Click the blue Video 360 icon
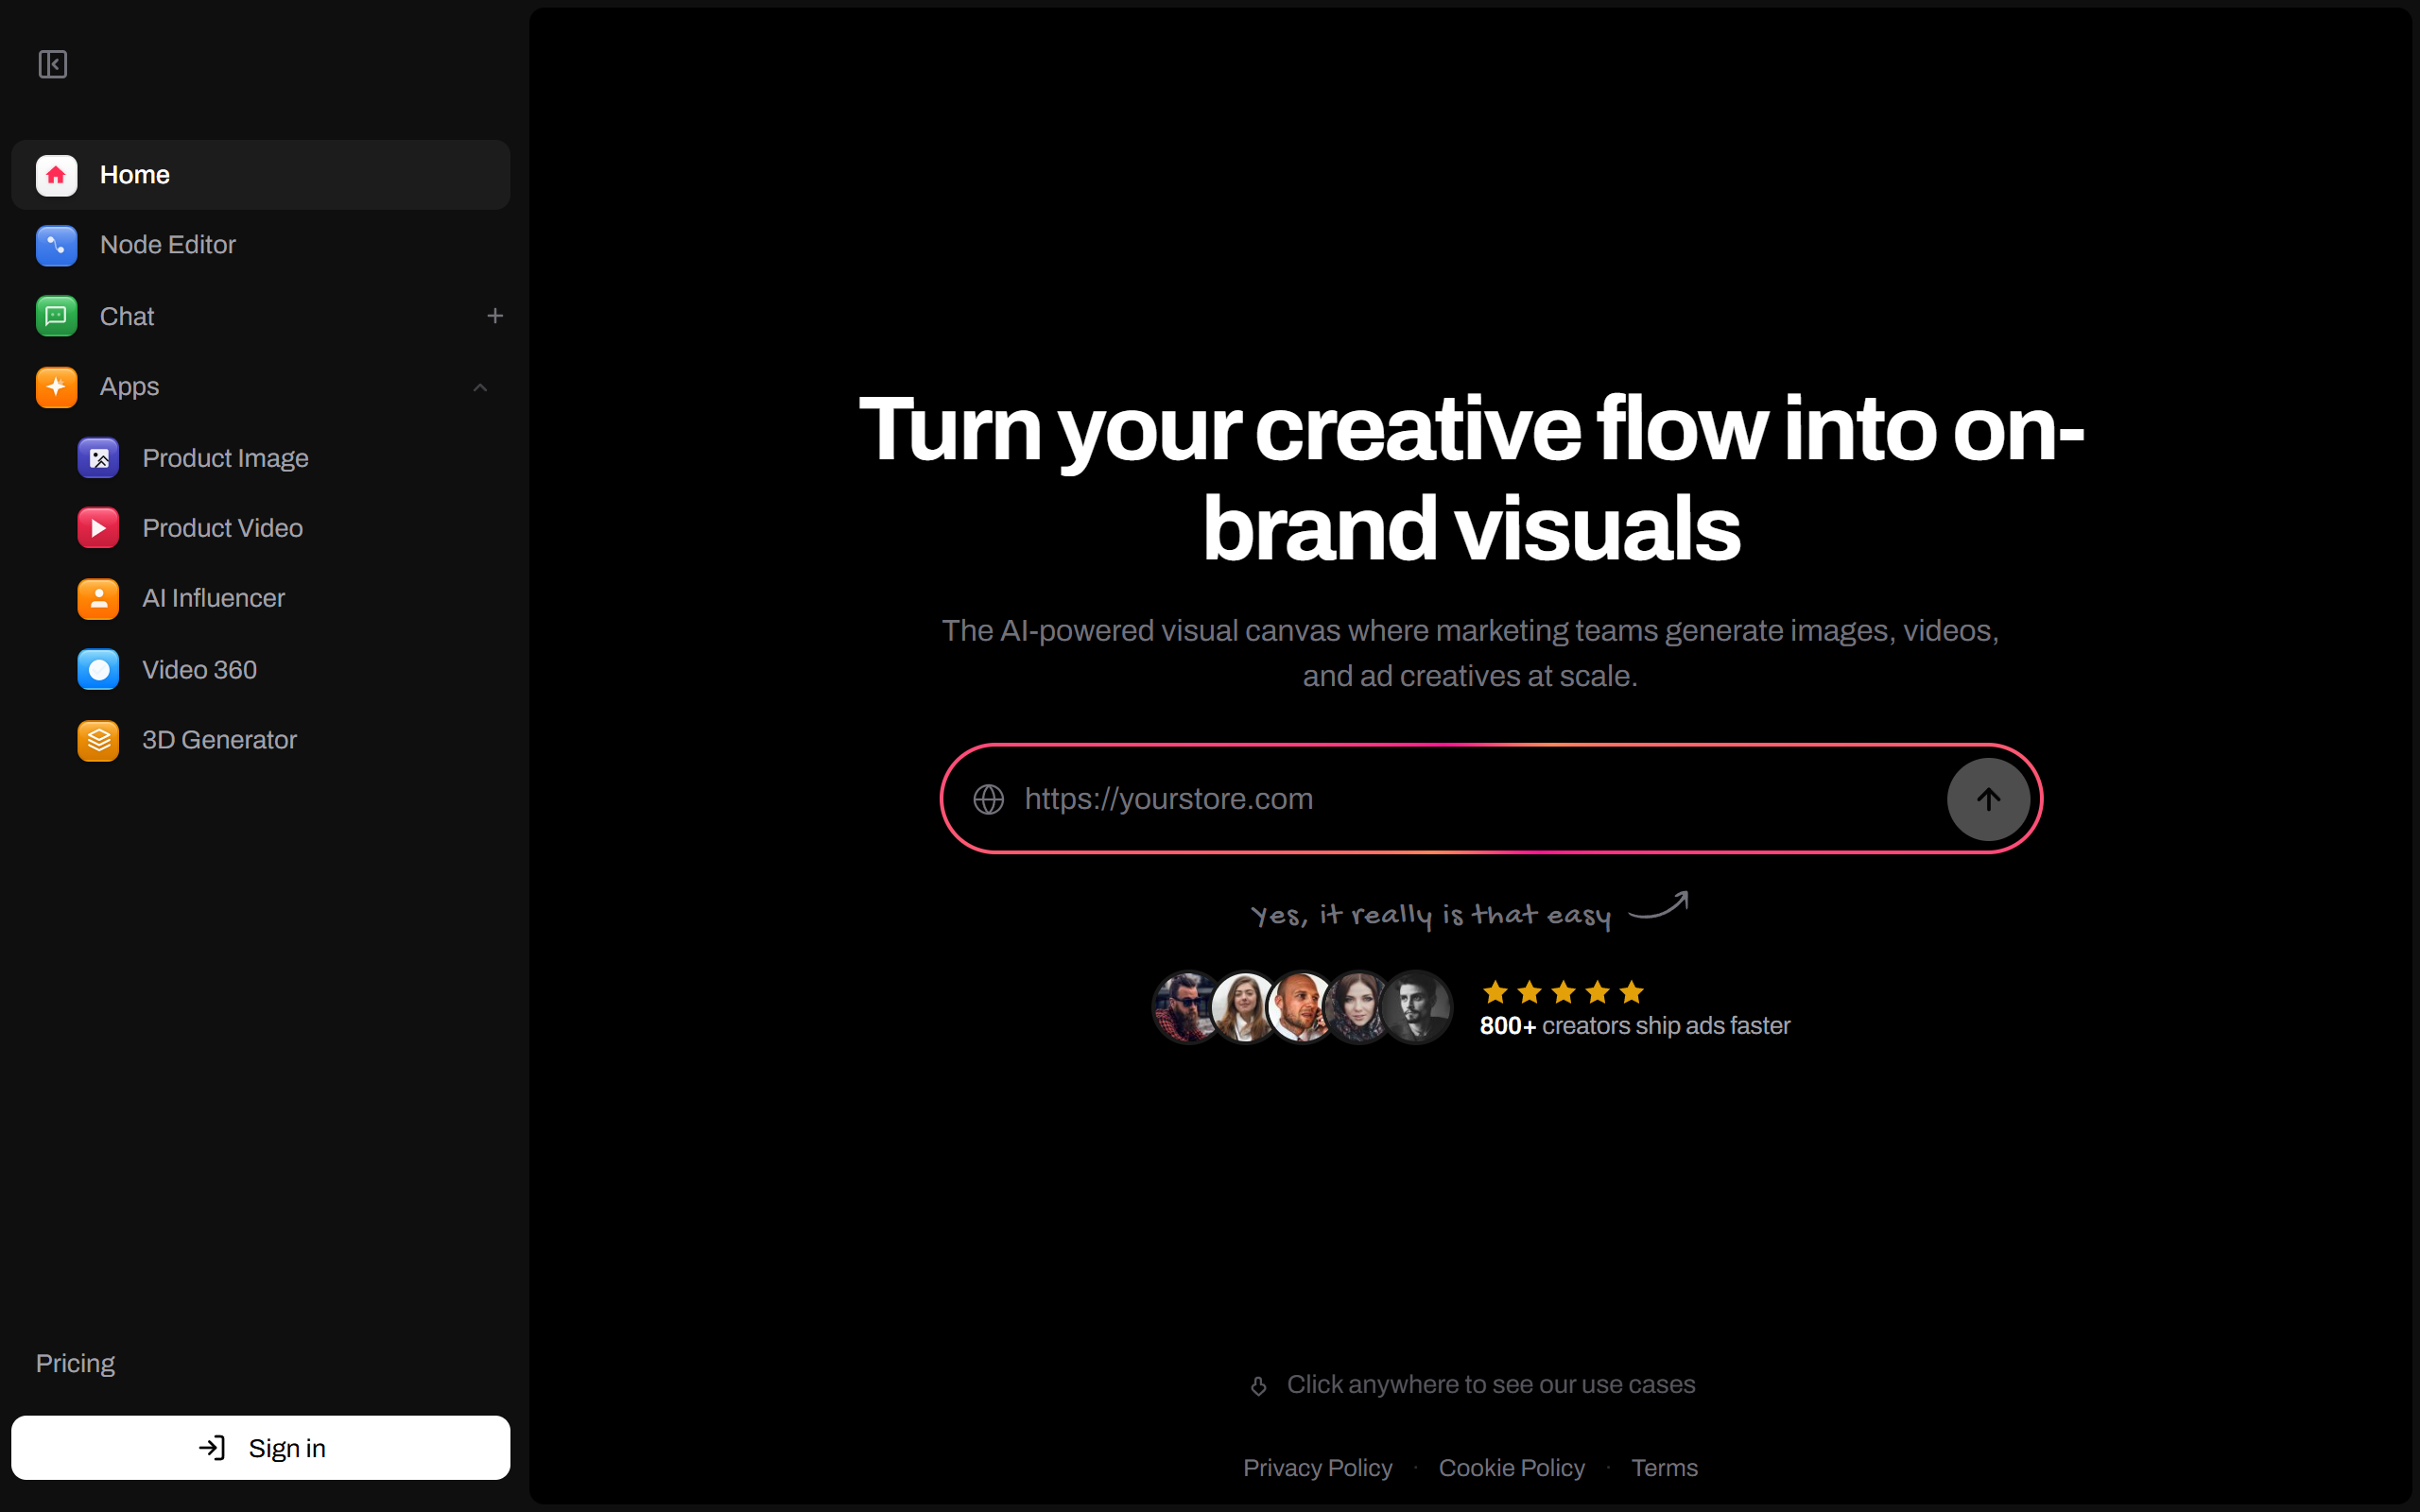The width and height of the screenshot is (2420, 1512). pos(99,670)
